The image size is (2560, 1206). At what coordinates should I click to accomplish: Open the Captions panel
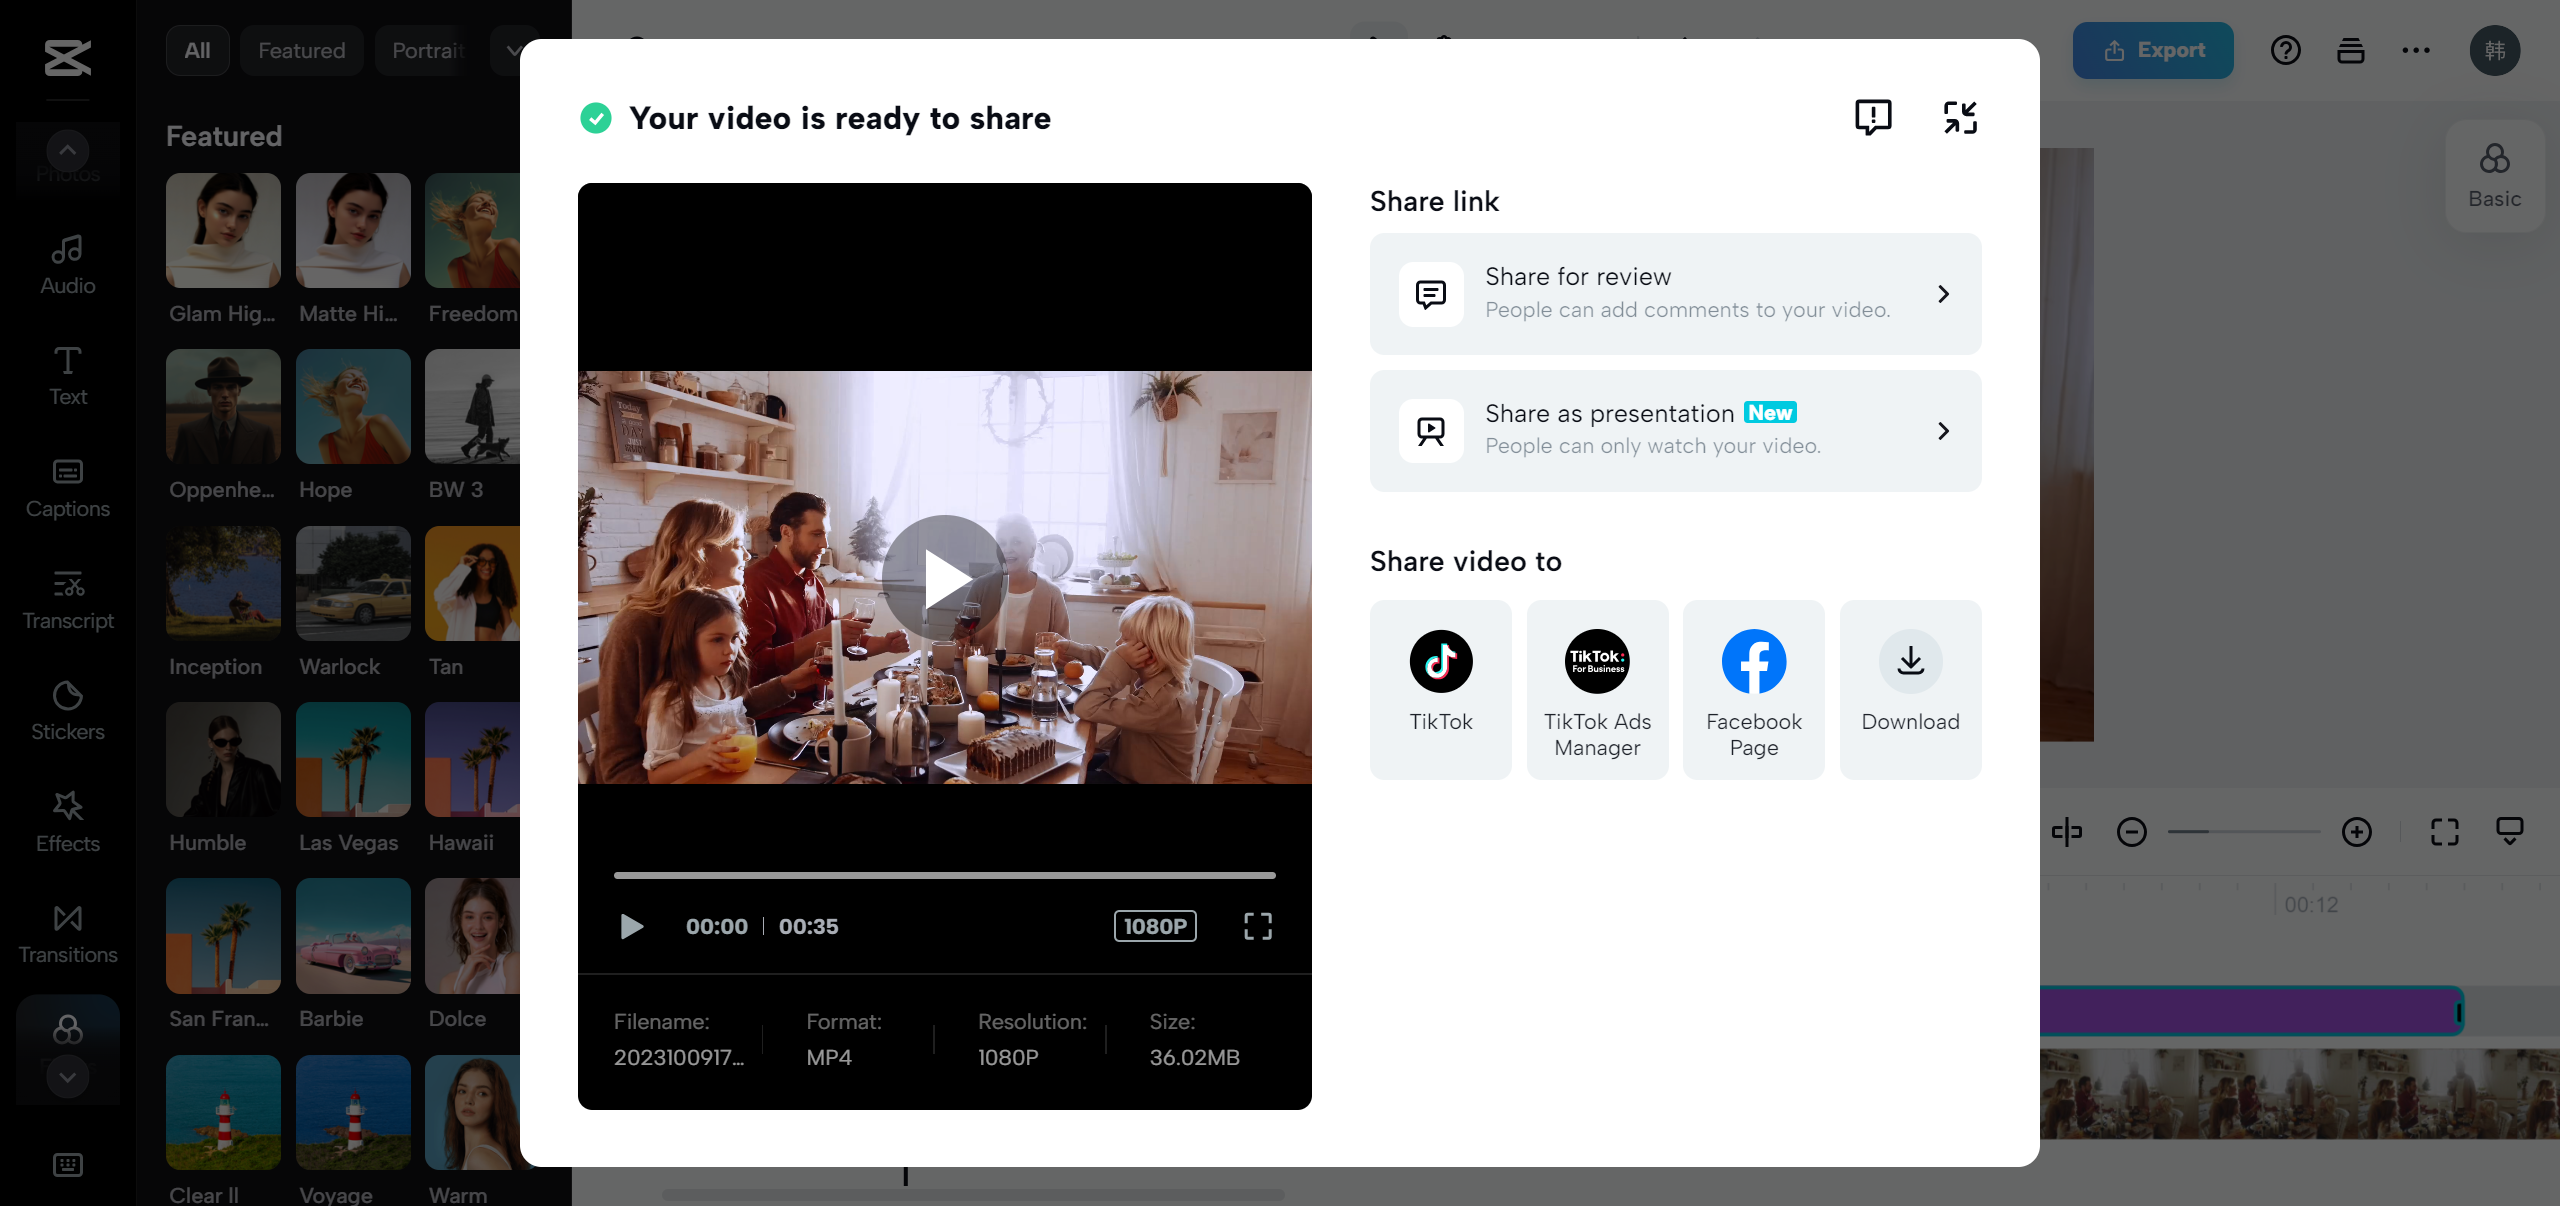[x=66, y=487]
